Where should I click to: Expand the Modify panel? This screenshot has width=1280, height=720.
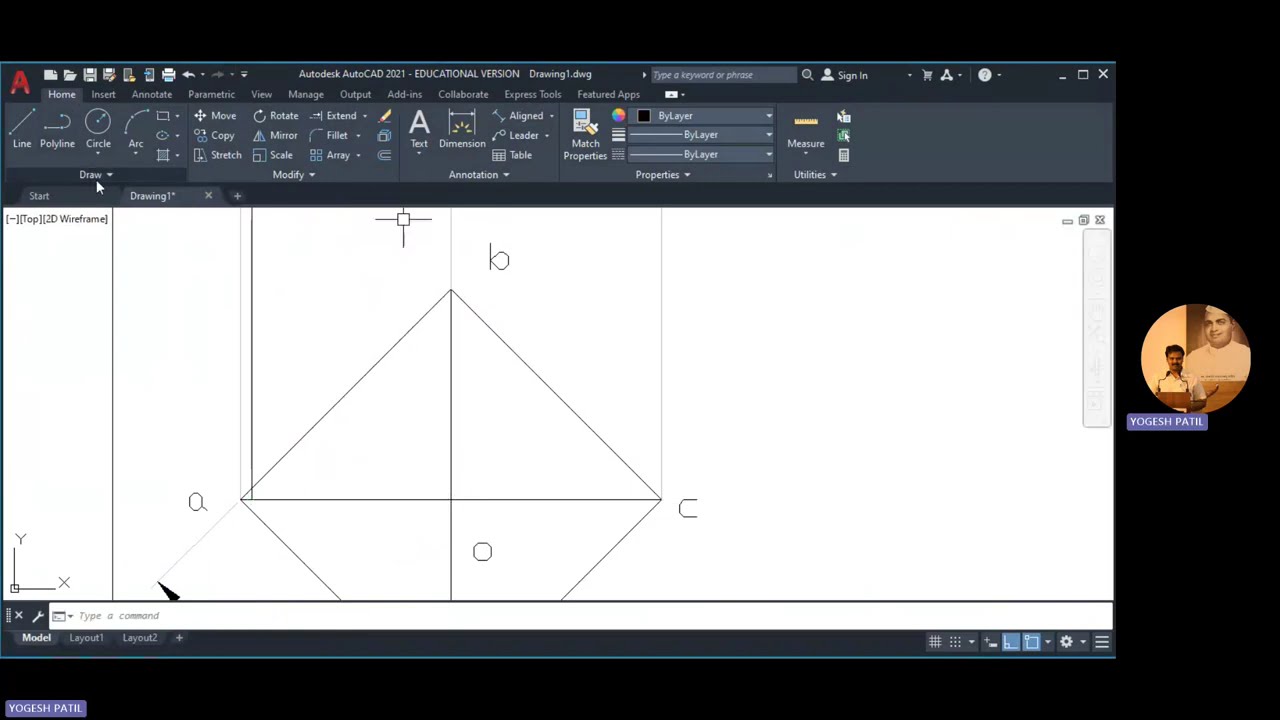(x=294, y=175)
